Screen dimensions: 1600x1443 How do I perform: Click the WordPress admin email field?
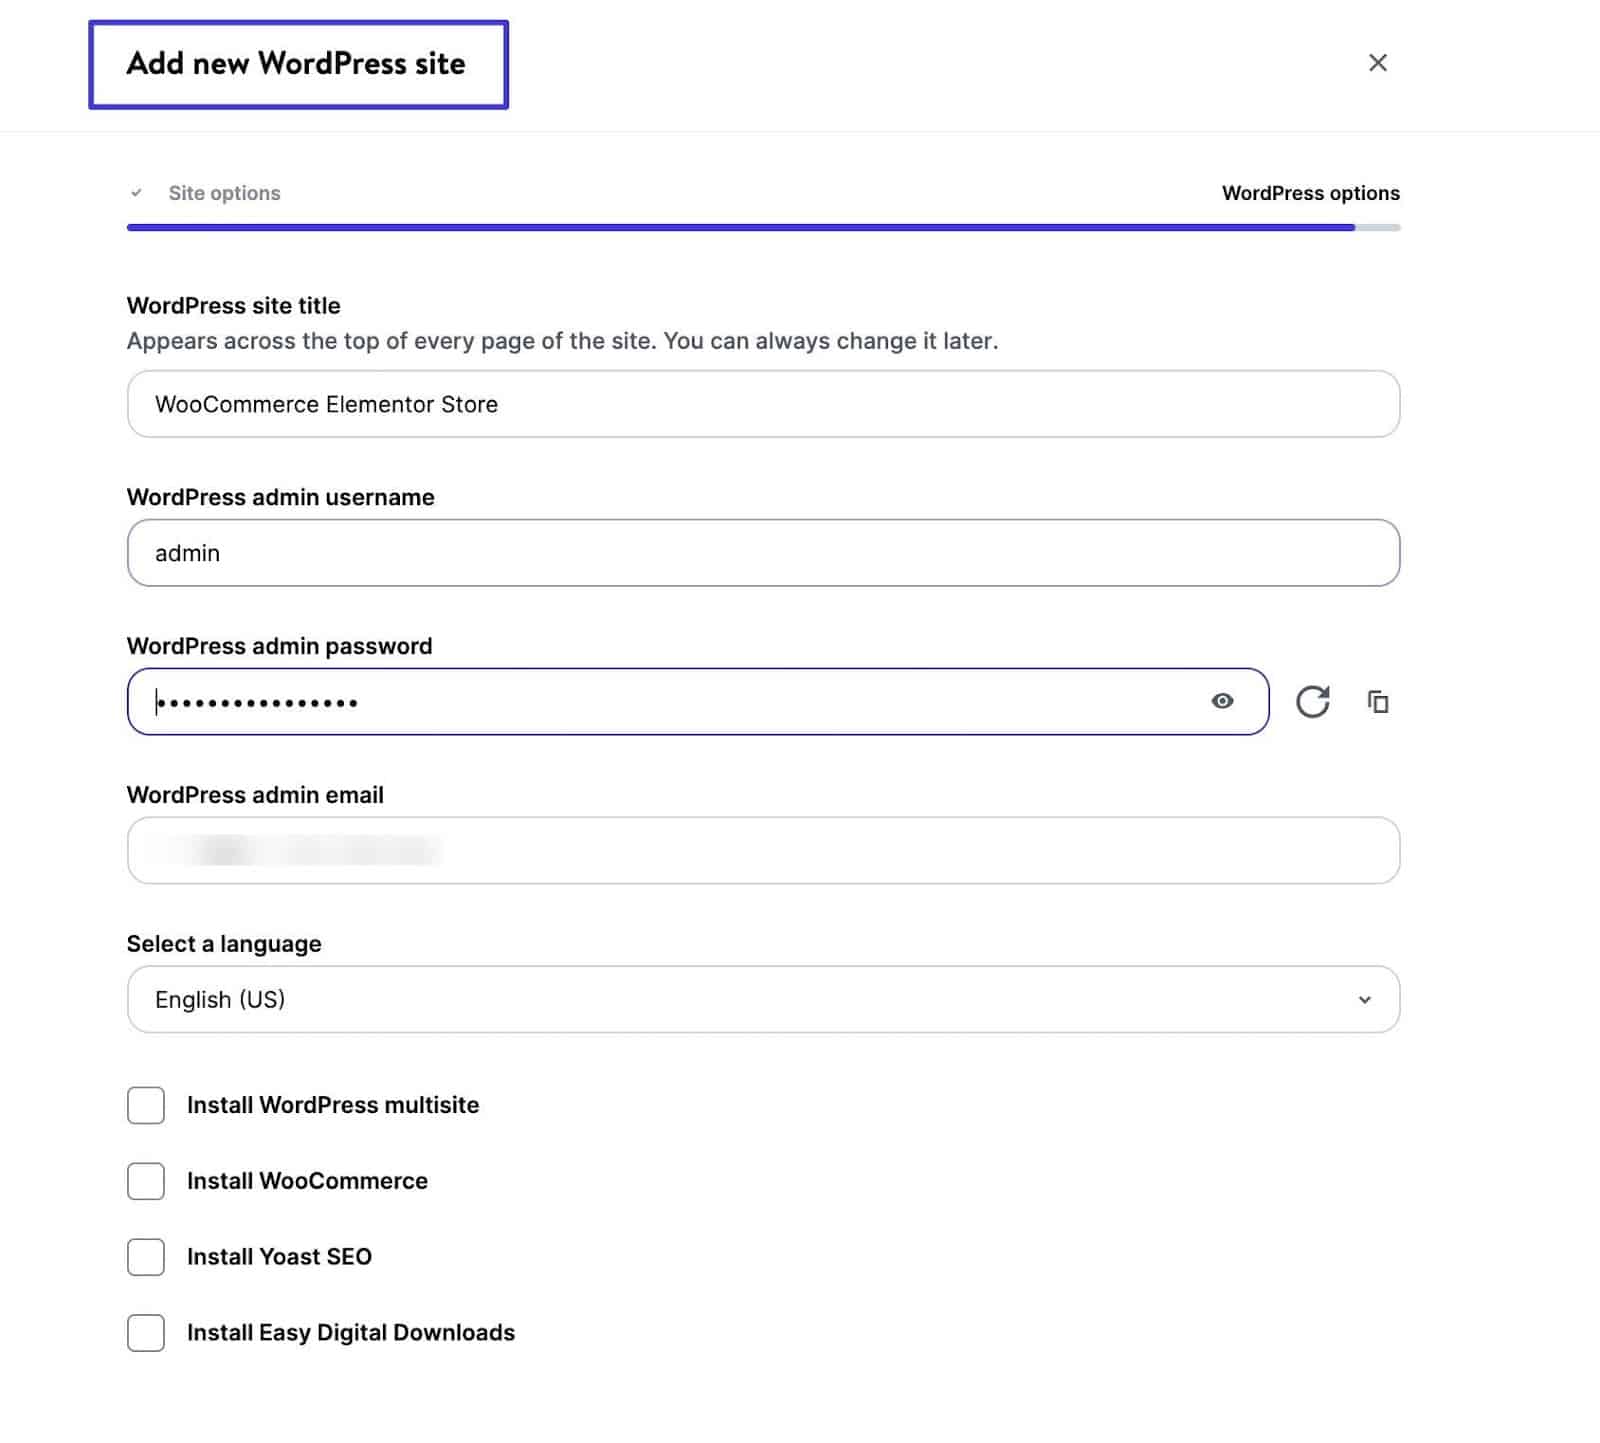pos(762,850)
